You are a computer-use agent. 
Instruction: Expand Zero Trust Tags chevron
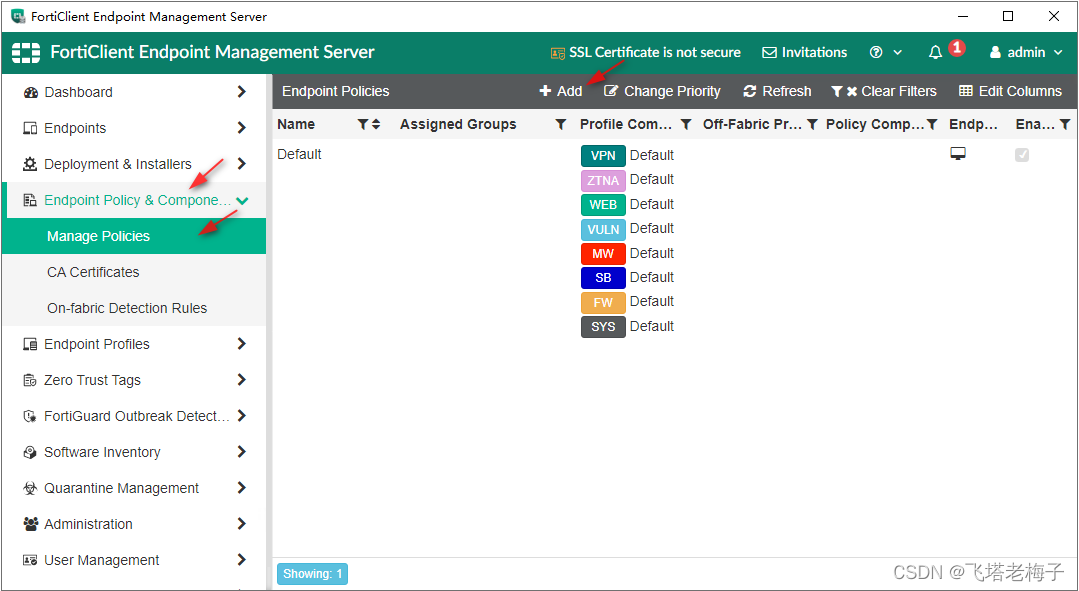[242, 380]
